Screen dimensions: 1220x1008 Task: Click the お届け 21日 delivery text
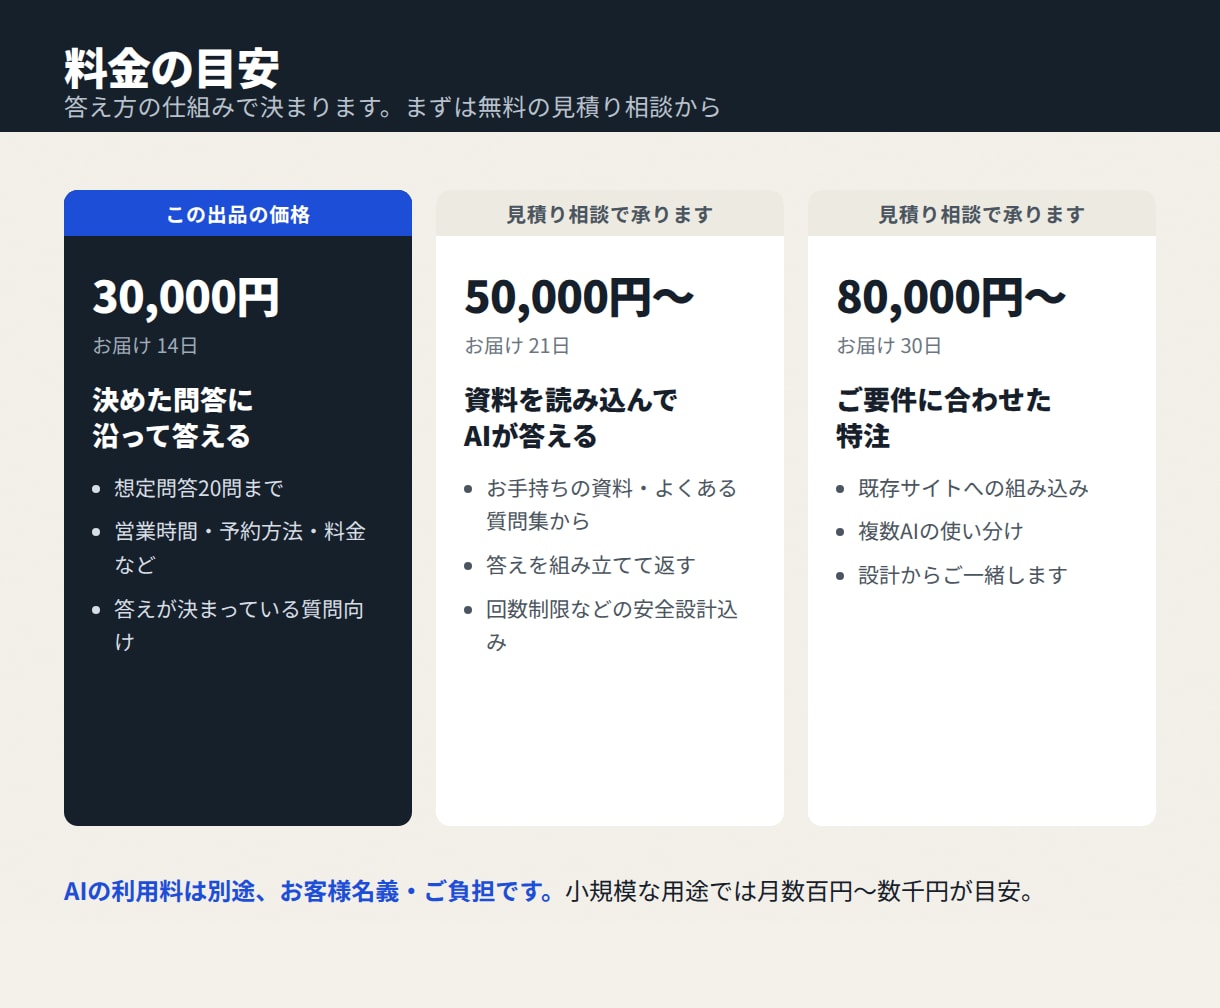517,346
